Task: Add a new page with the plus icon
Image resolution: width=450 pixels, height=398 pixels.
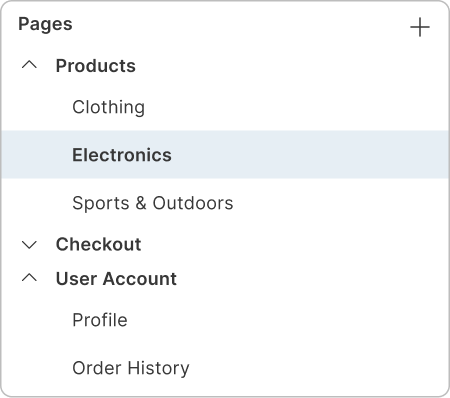Action: click(420, 27)
